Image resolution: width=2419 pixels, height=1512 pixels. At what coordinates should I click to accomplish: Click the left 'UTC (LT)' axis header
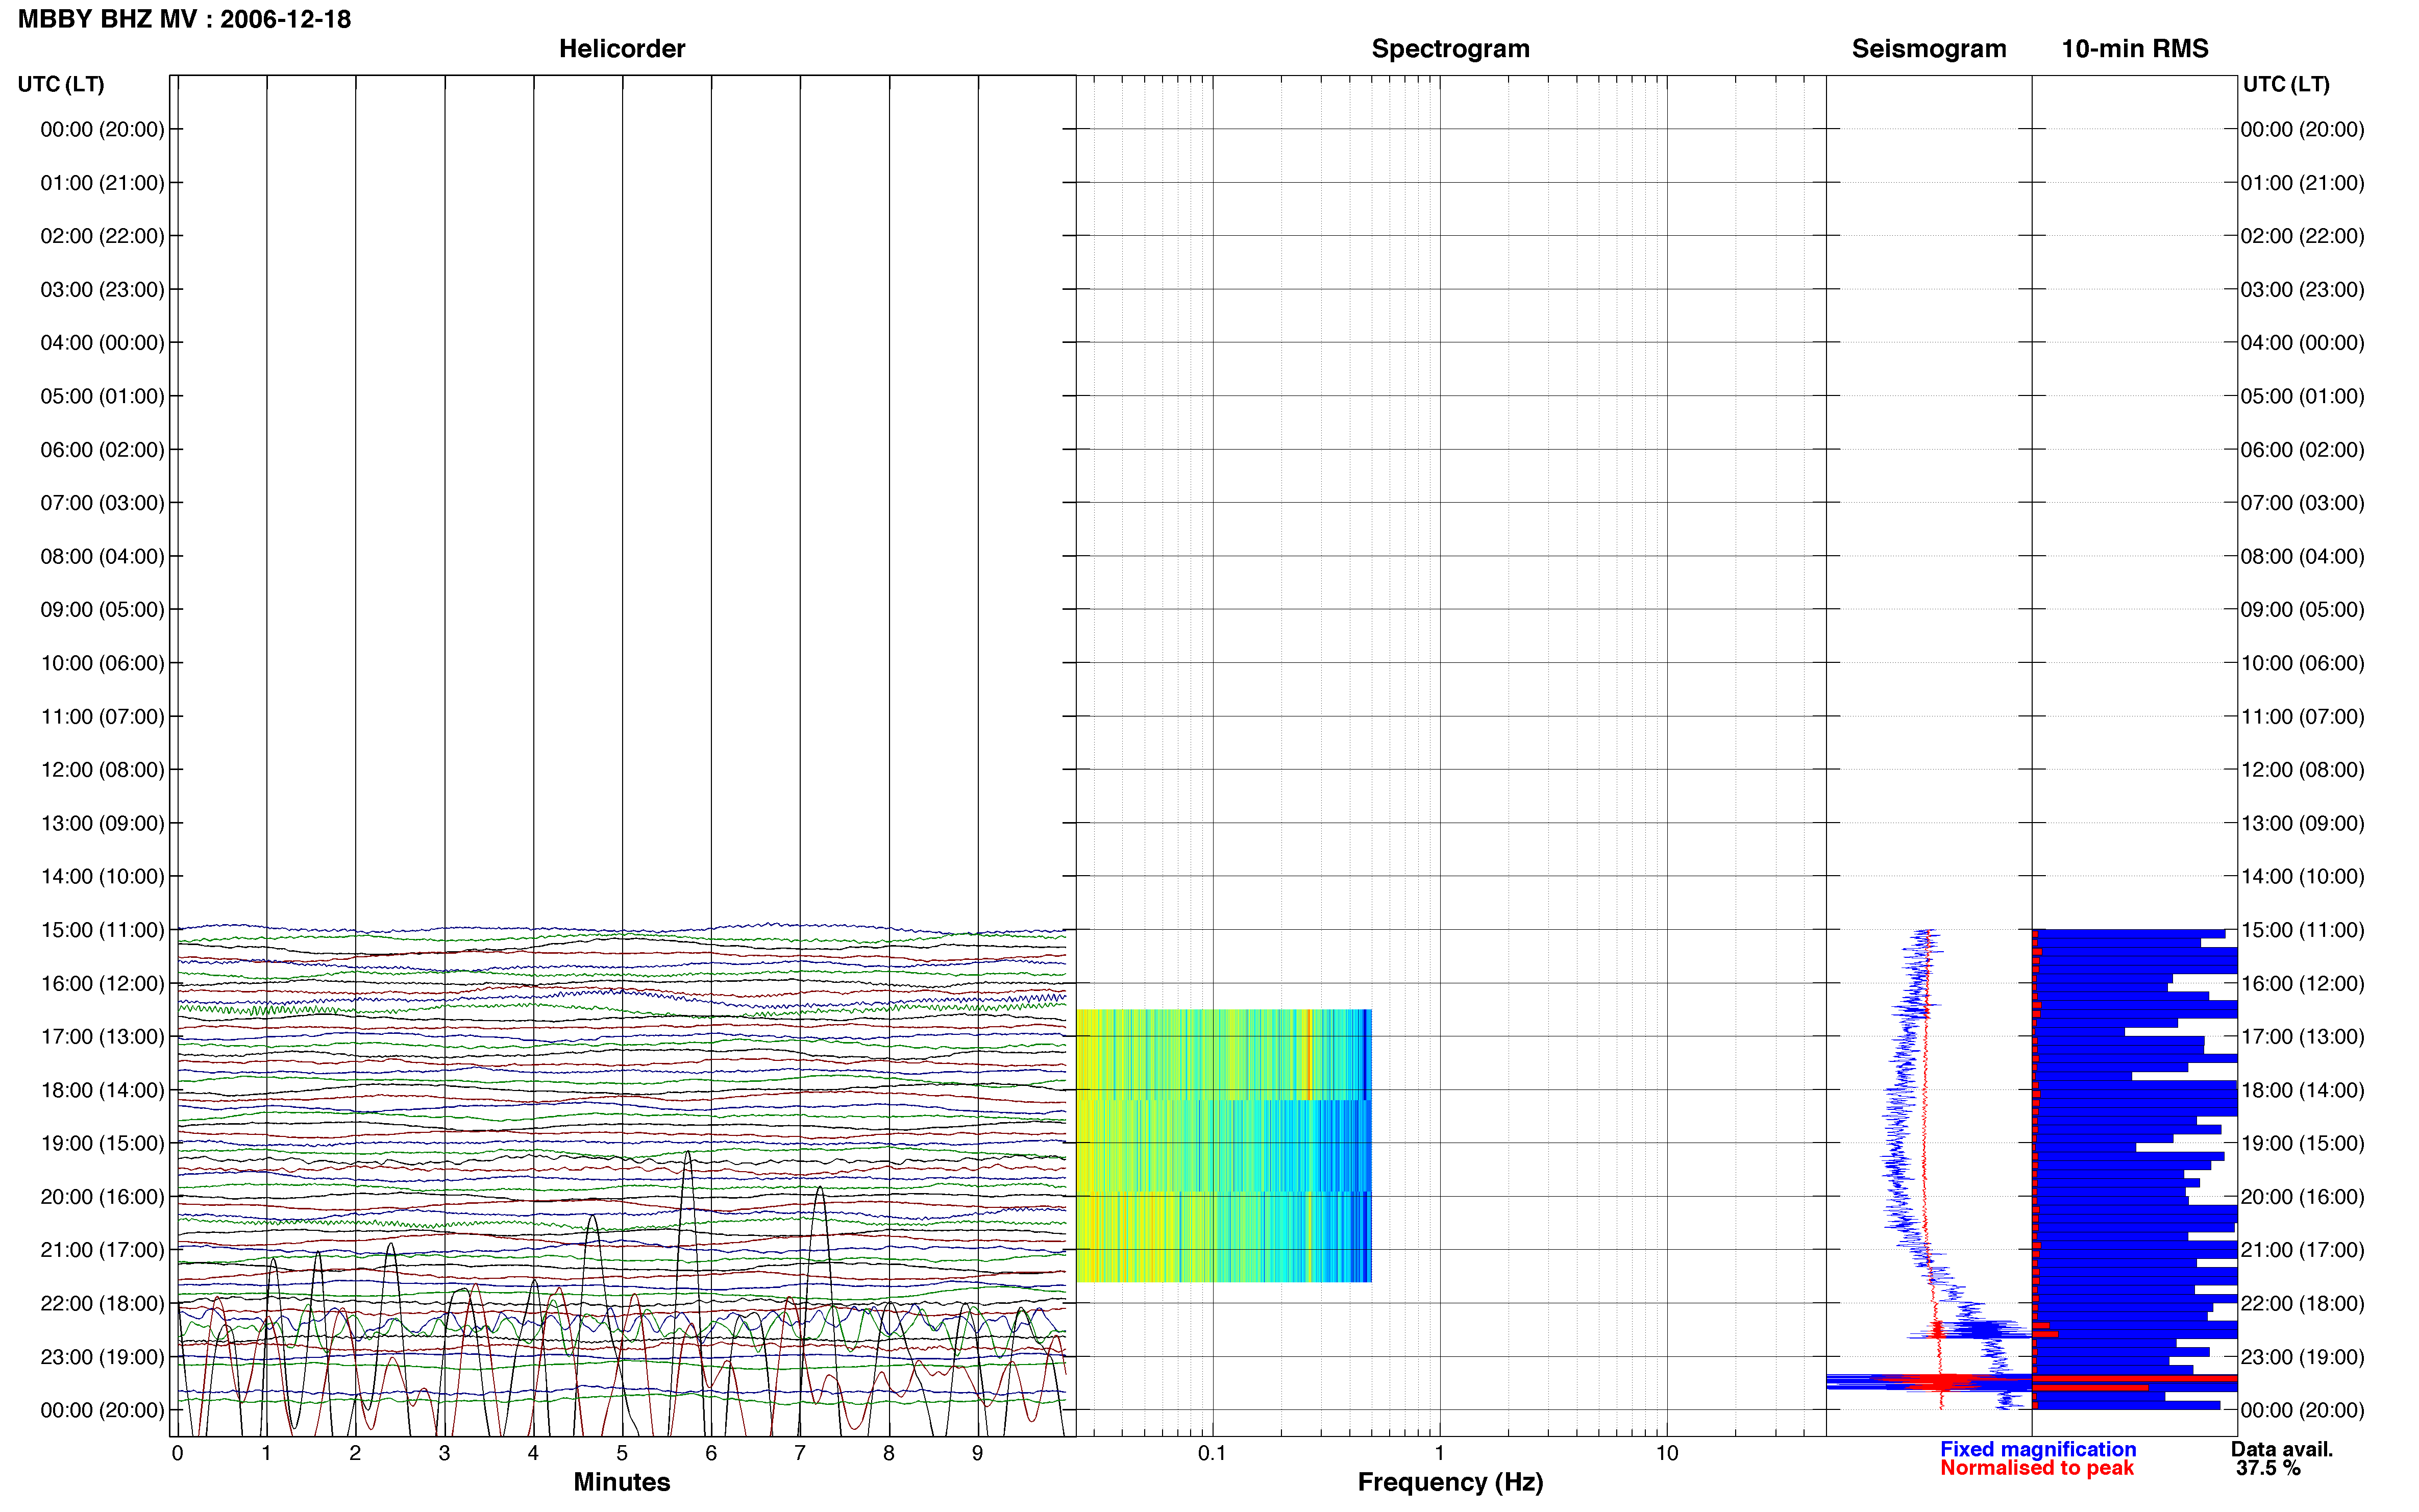click(x=61, y=84)
